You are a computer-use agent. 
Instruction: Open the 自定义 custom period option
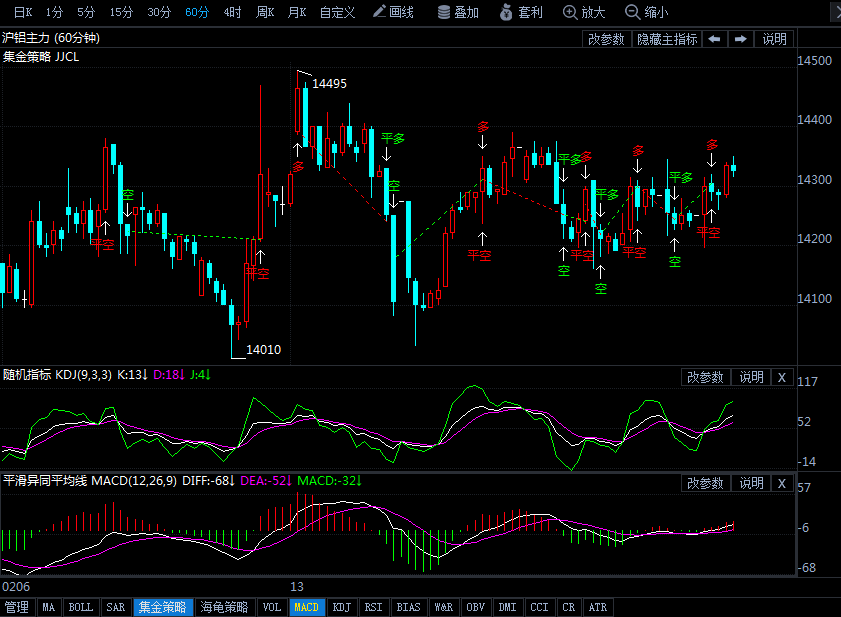[337, 12]
